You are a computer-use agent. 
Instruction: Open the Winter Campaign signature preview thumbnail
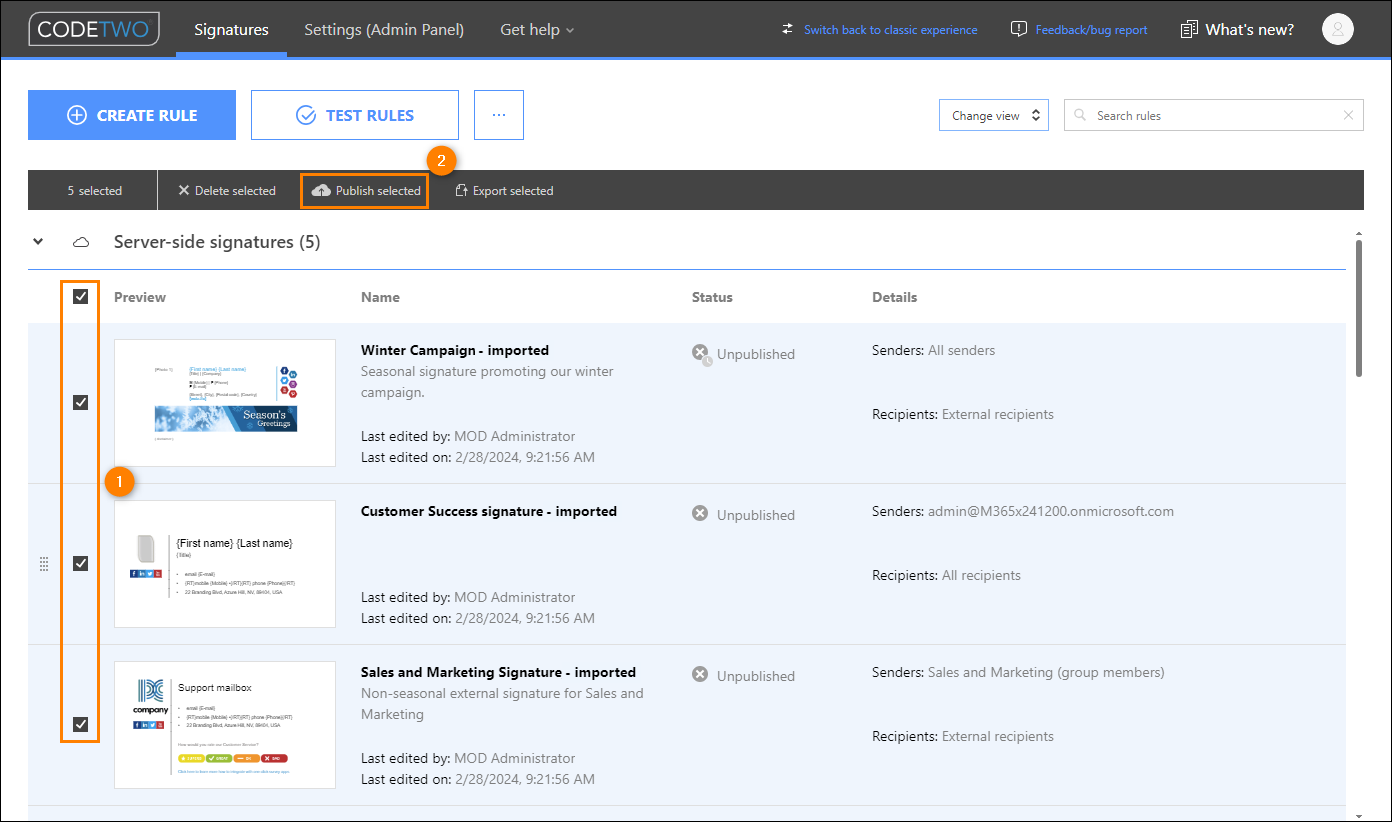pyautogui.click(x=225, y=403)
